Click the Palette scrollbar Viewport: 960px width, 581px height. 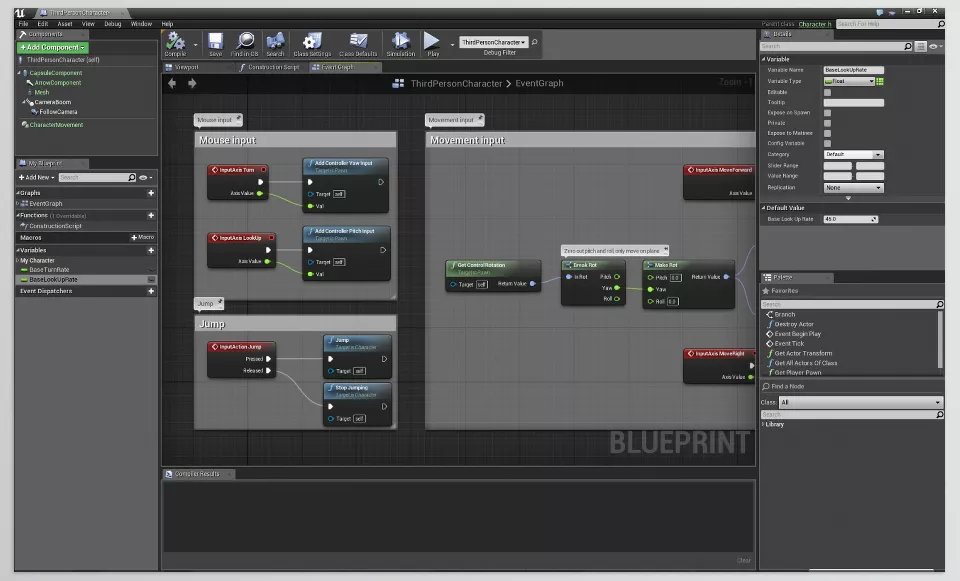click(x=940, y=340)
